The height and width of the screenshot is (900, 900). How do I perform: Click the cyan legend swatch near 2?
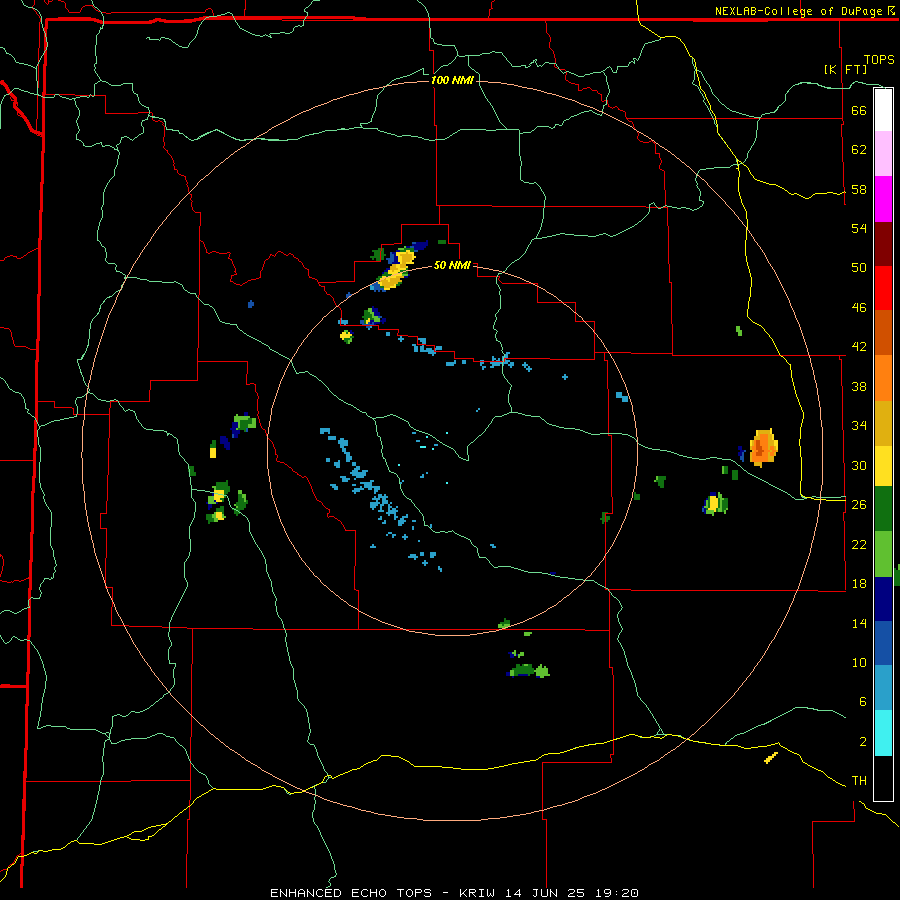(883, 733)
